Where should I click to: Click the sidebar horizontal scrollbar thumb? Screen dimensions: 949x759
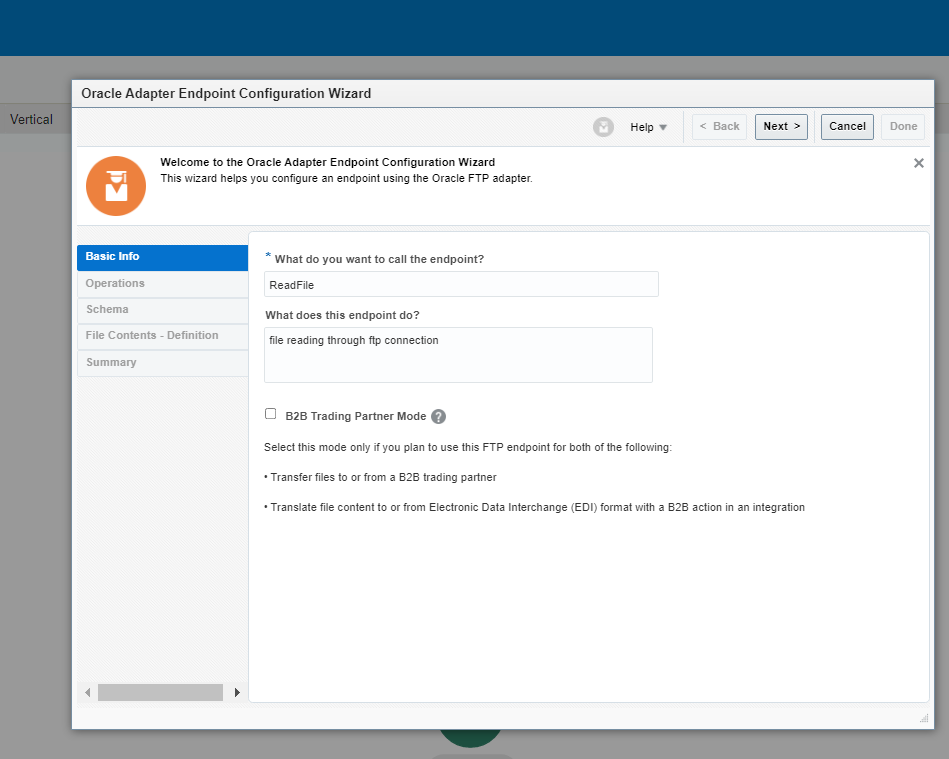click(160, 692)
